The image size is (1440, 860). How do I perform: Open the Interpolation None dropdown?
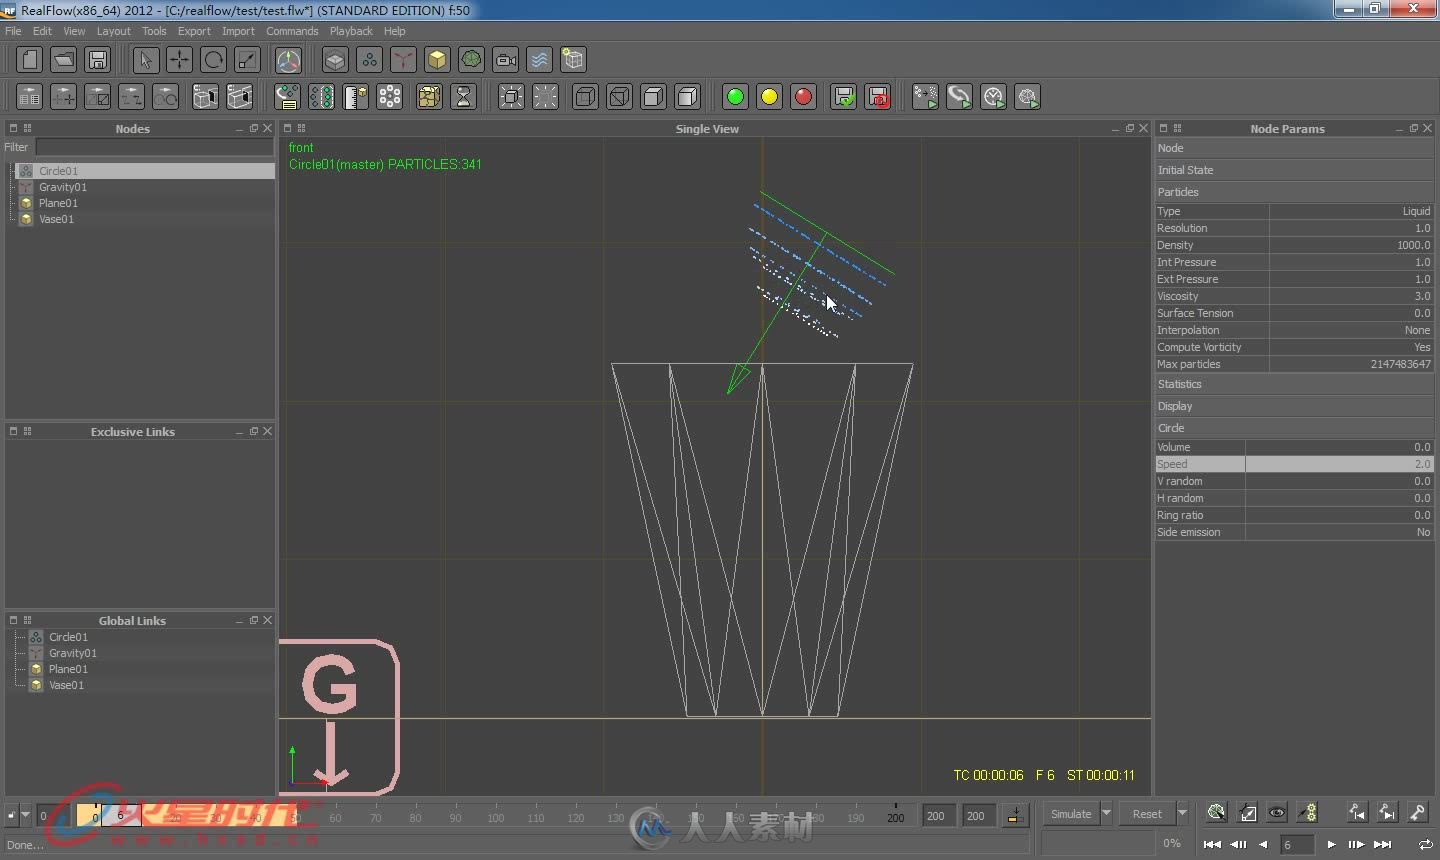pos(1351,330)
